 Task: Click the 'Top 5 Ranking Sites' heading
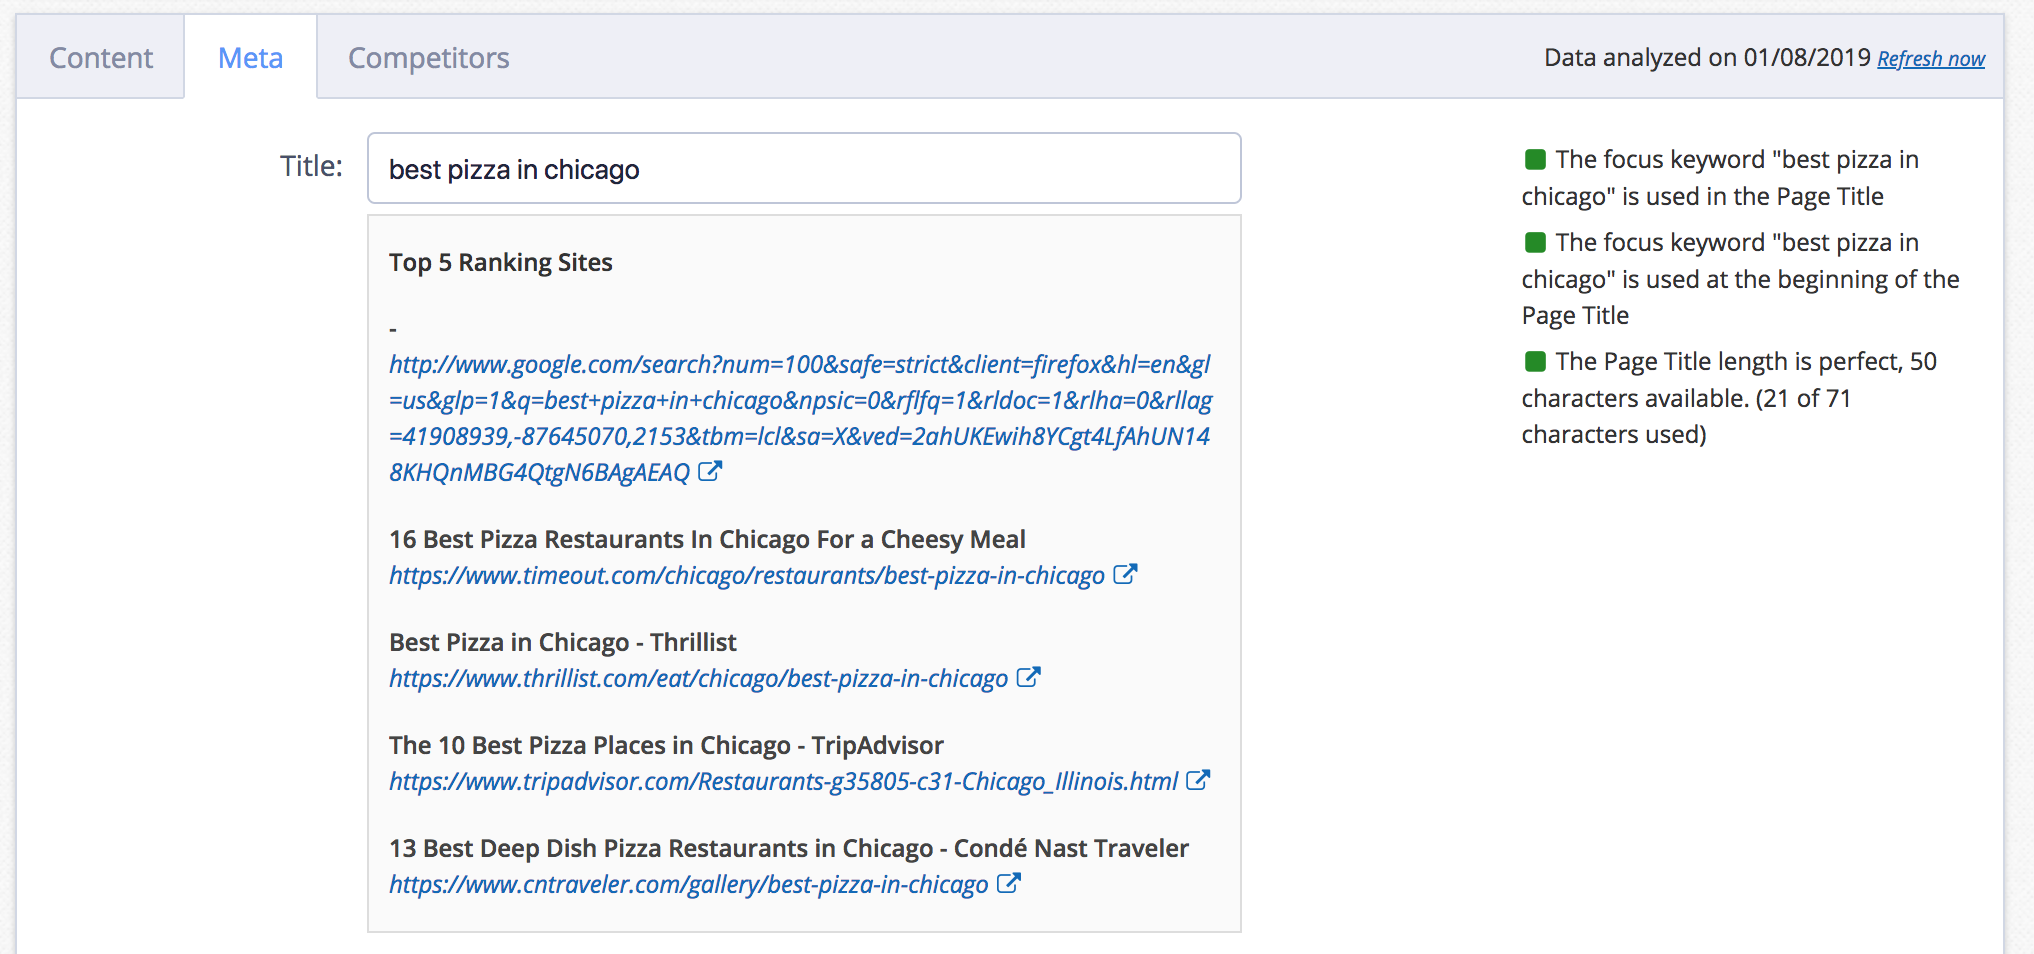coord(501,262)
